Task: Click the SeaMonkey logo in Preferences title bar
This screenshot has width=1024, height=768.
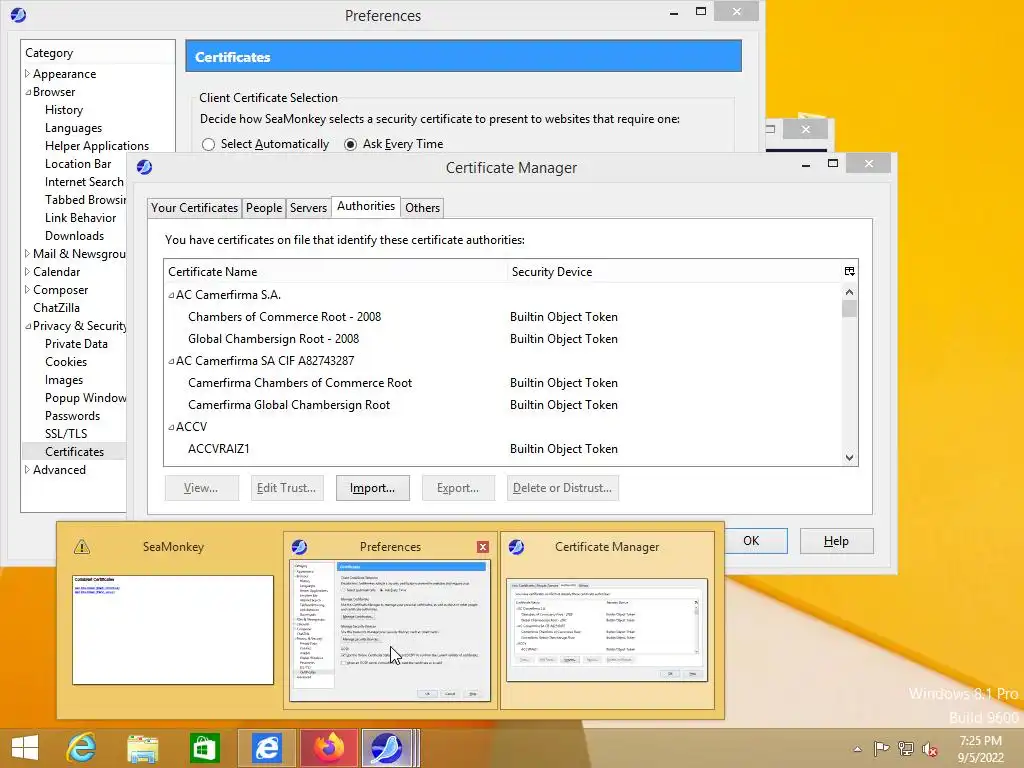Action: click(18, 15)
